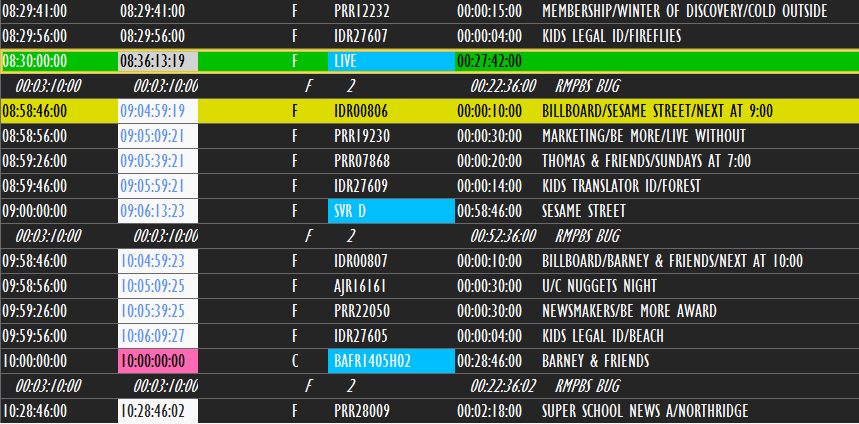Image resolution: width=859 pixels, height=424 pixels.
Task: Select start time 09:58:46:00
Action: click(35, 261)
